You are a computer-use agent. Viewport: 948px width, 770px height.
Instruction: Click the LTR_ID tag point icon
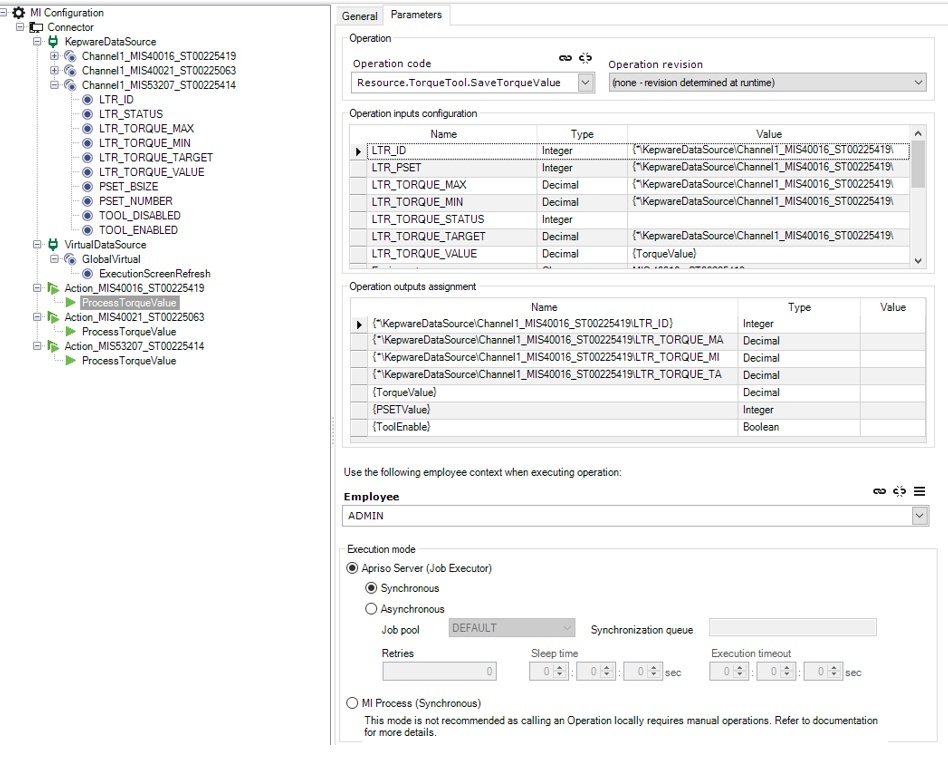click(x=88, y=100)
